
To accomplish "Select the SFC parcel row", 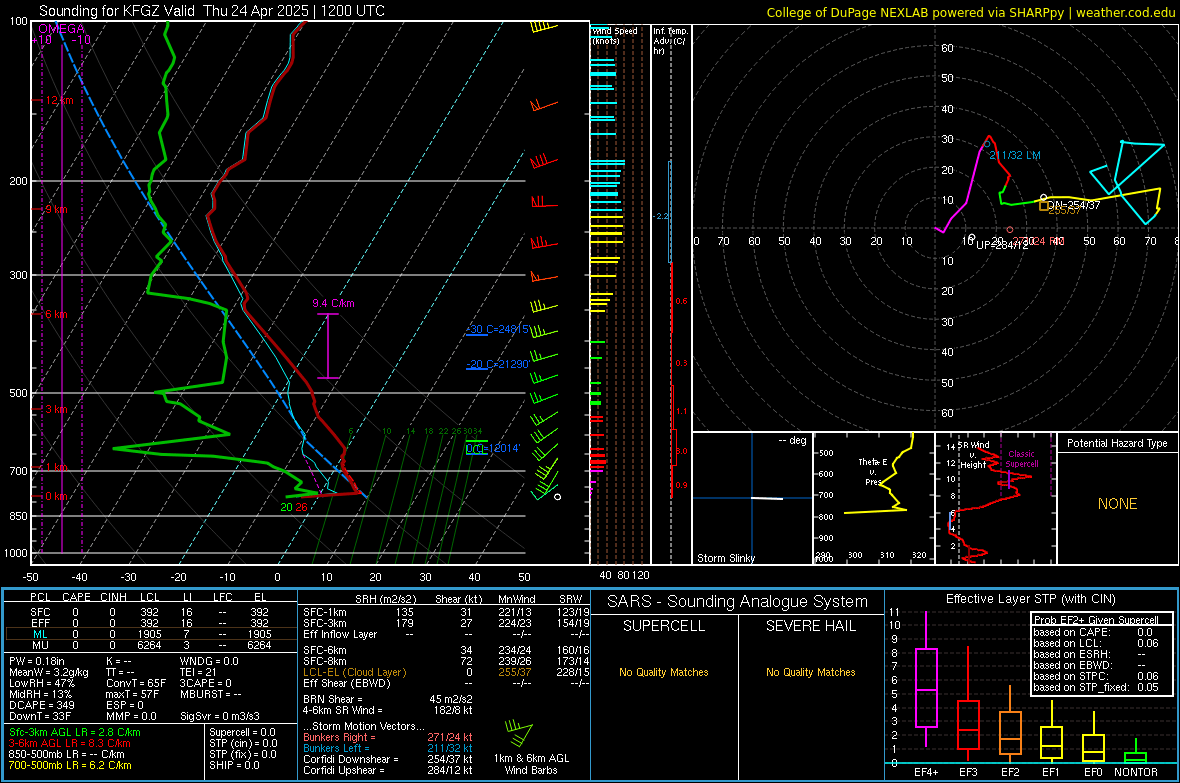I will (150, 612).
